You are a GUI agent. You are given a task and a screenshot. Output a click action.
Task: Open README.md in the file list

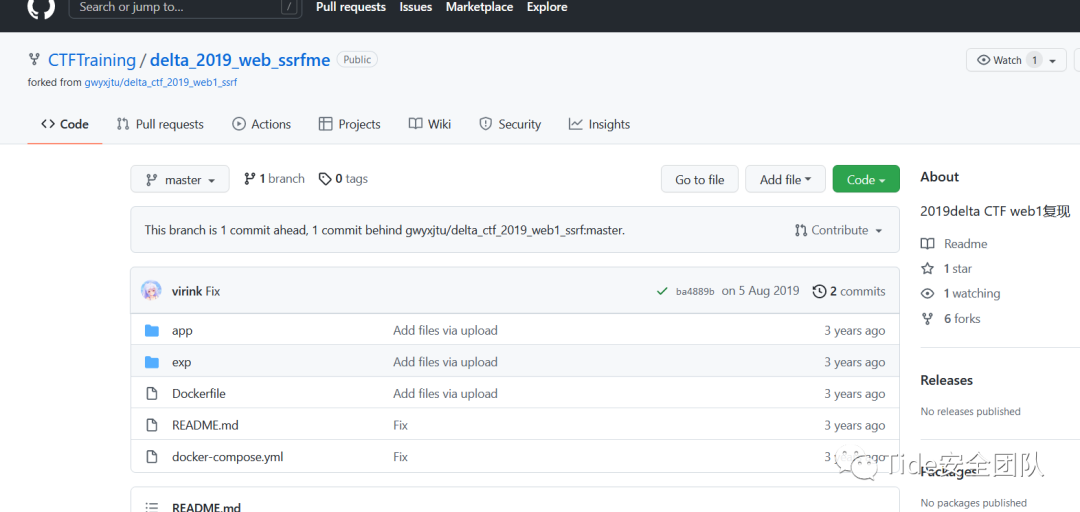point(205,426)
